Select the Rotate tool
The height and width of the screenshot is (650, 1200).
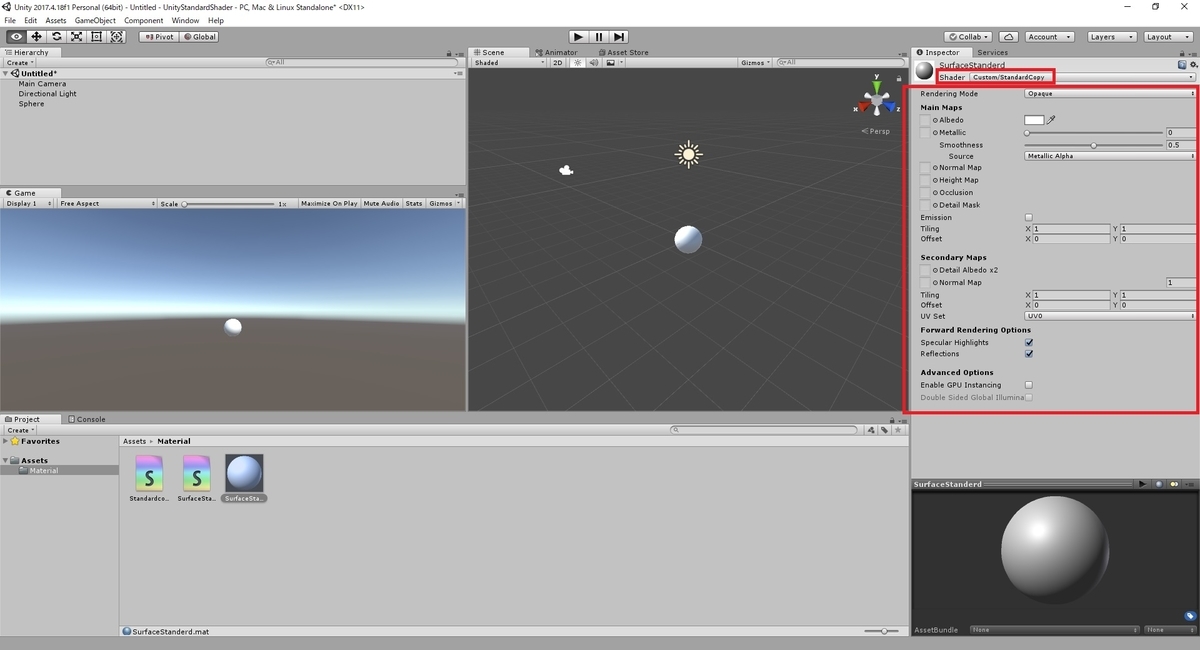[57, 37]
